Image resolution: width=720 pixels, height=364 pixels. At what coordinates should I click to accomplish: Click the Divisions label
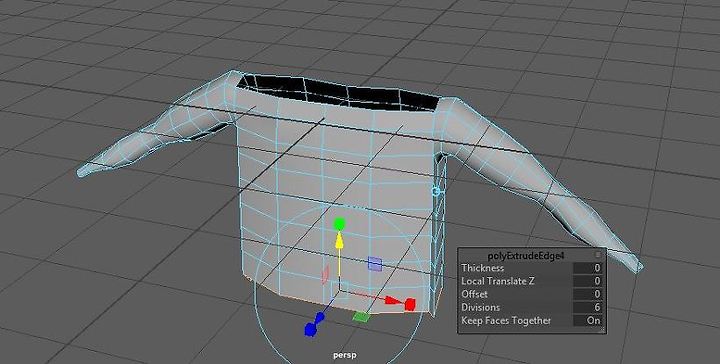click(480, 307)
